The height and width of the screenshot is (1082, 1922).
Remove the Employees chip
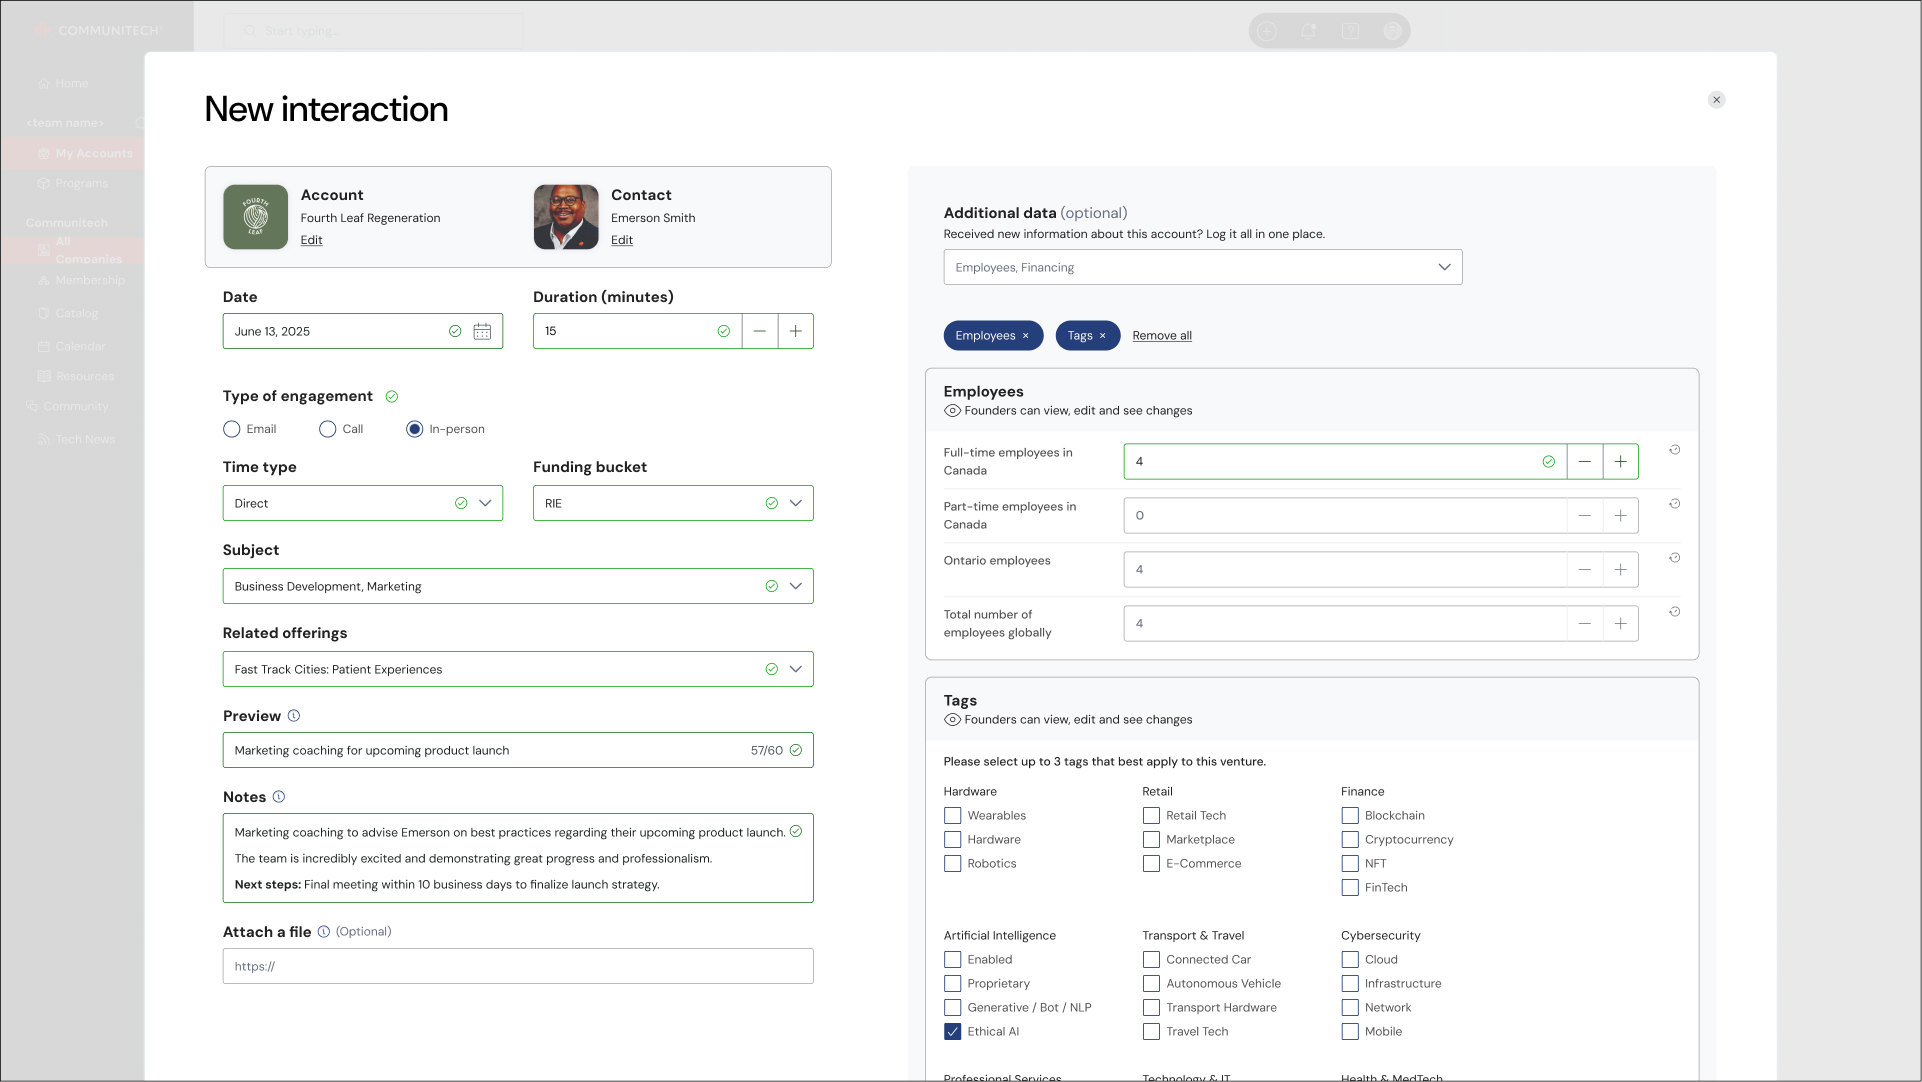[x=1025, y=336]
